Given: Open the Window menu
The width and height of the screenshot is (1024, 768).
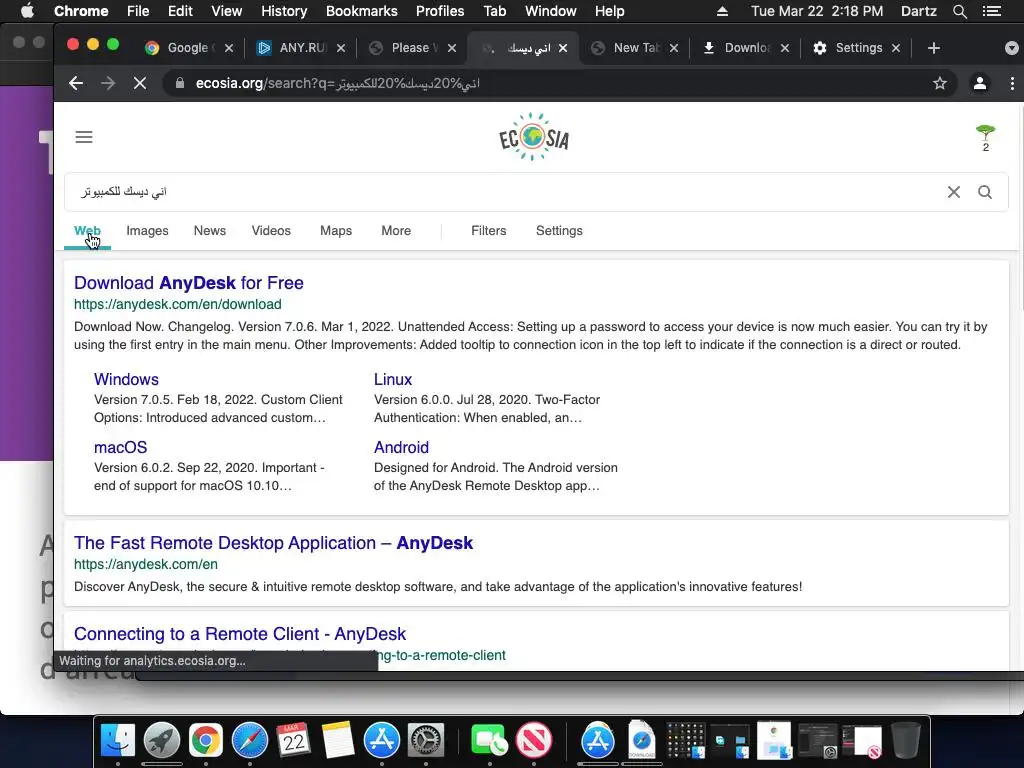Looking at the screenshot, I should click(551, 11).
